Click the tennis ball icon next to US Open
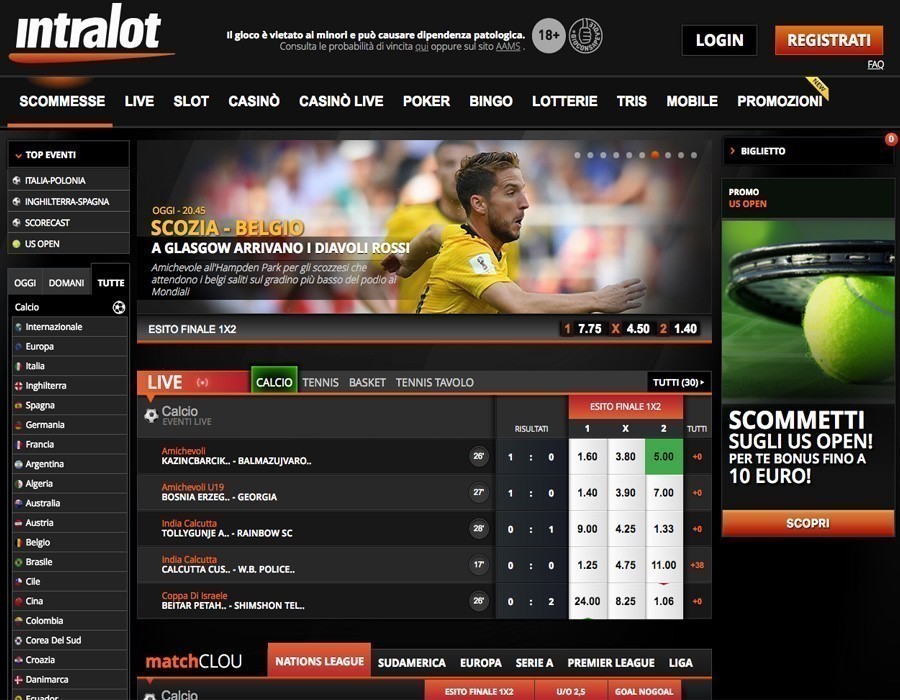 coord(17,244)
